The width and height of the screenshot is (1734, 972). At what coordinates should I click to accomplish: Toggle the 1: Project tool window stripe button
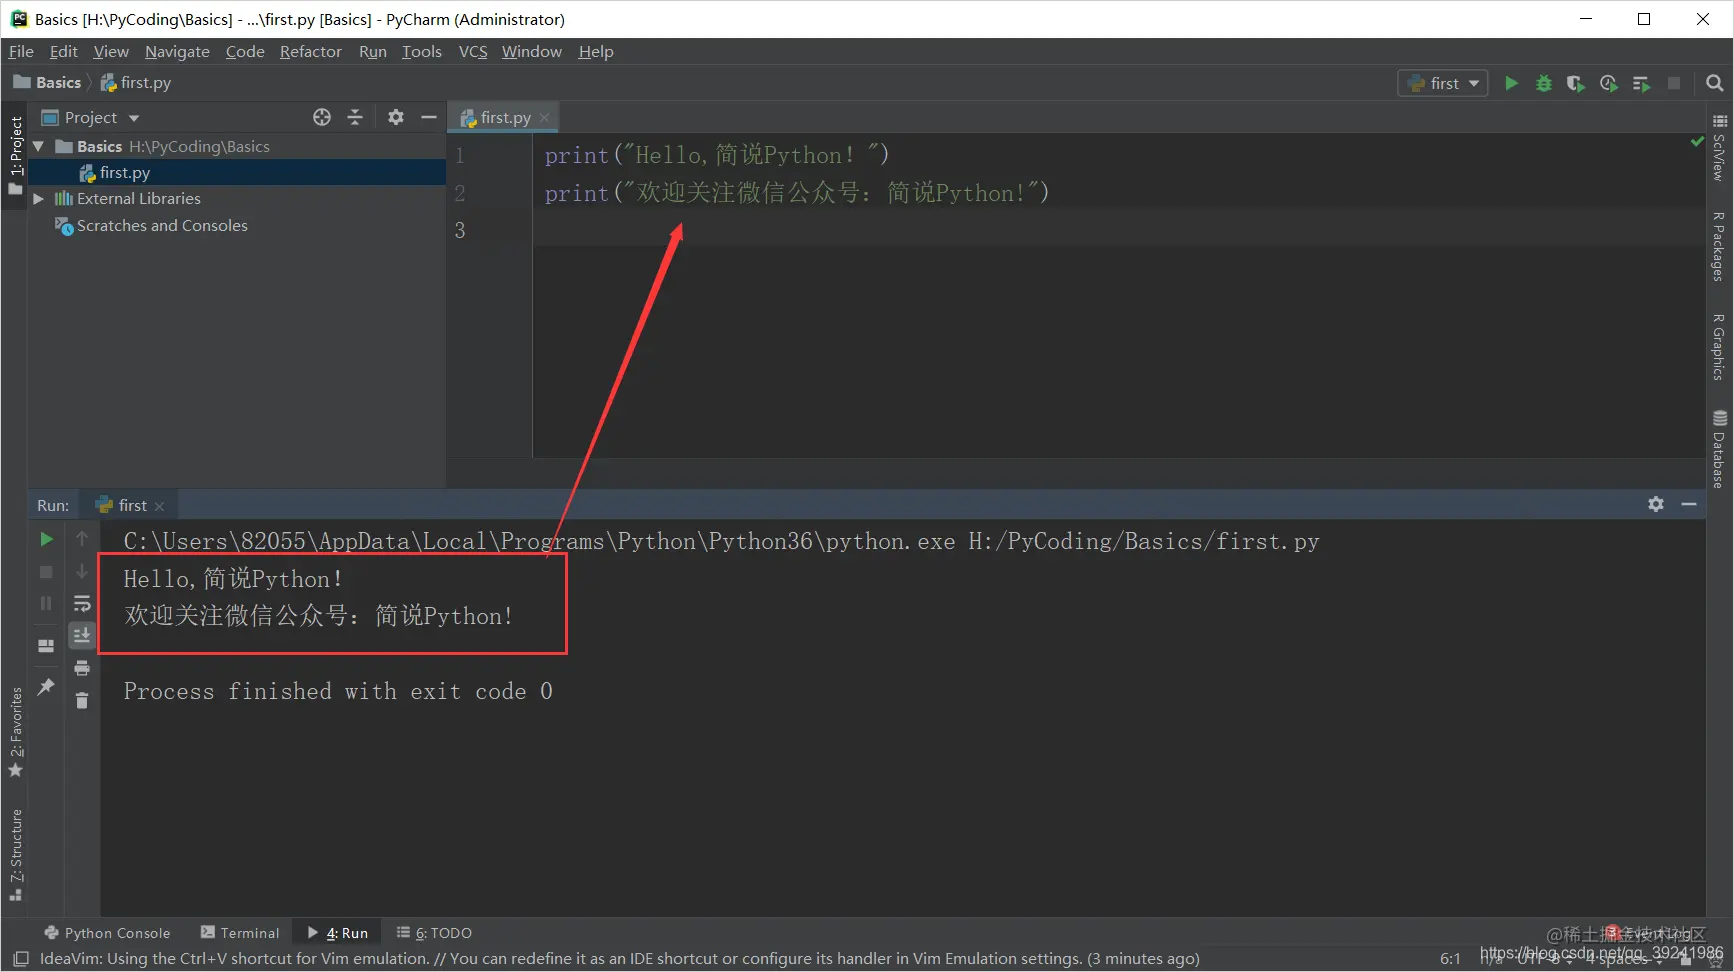click(x=15, y=155)
